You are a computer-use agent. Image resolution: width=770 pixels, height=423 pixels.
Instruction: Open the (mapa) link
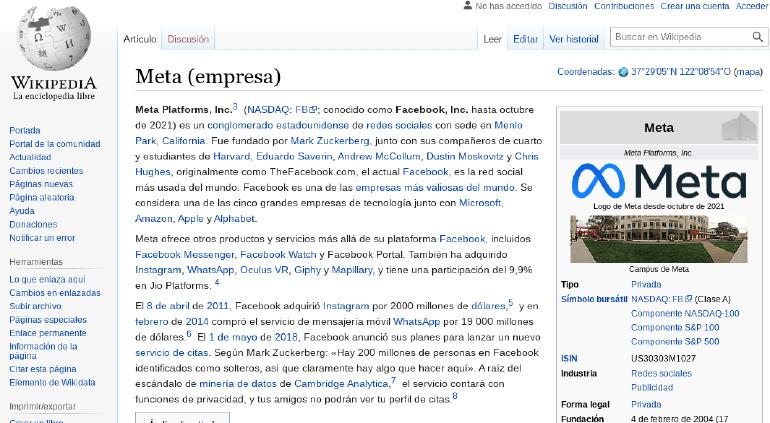[x=748, y=72]
